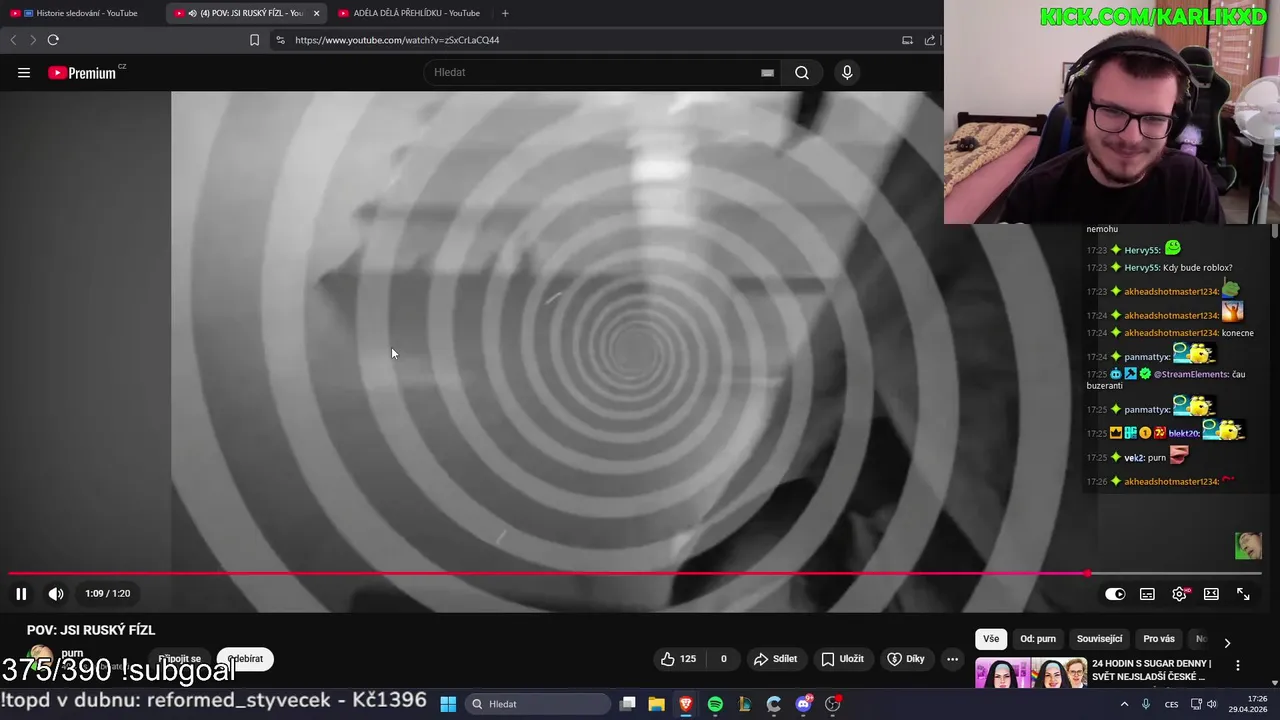Close the POV: JSI RUSKÝ FÍZL tab
Screen dimensions: 1280x720
[x=316, y=13]
